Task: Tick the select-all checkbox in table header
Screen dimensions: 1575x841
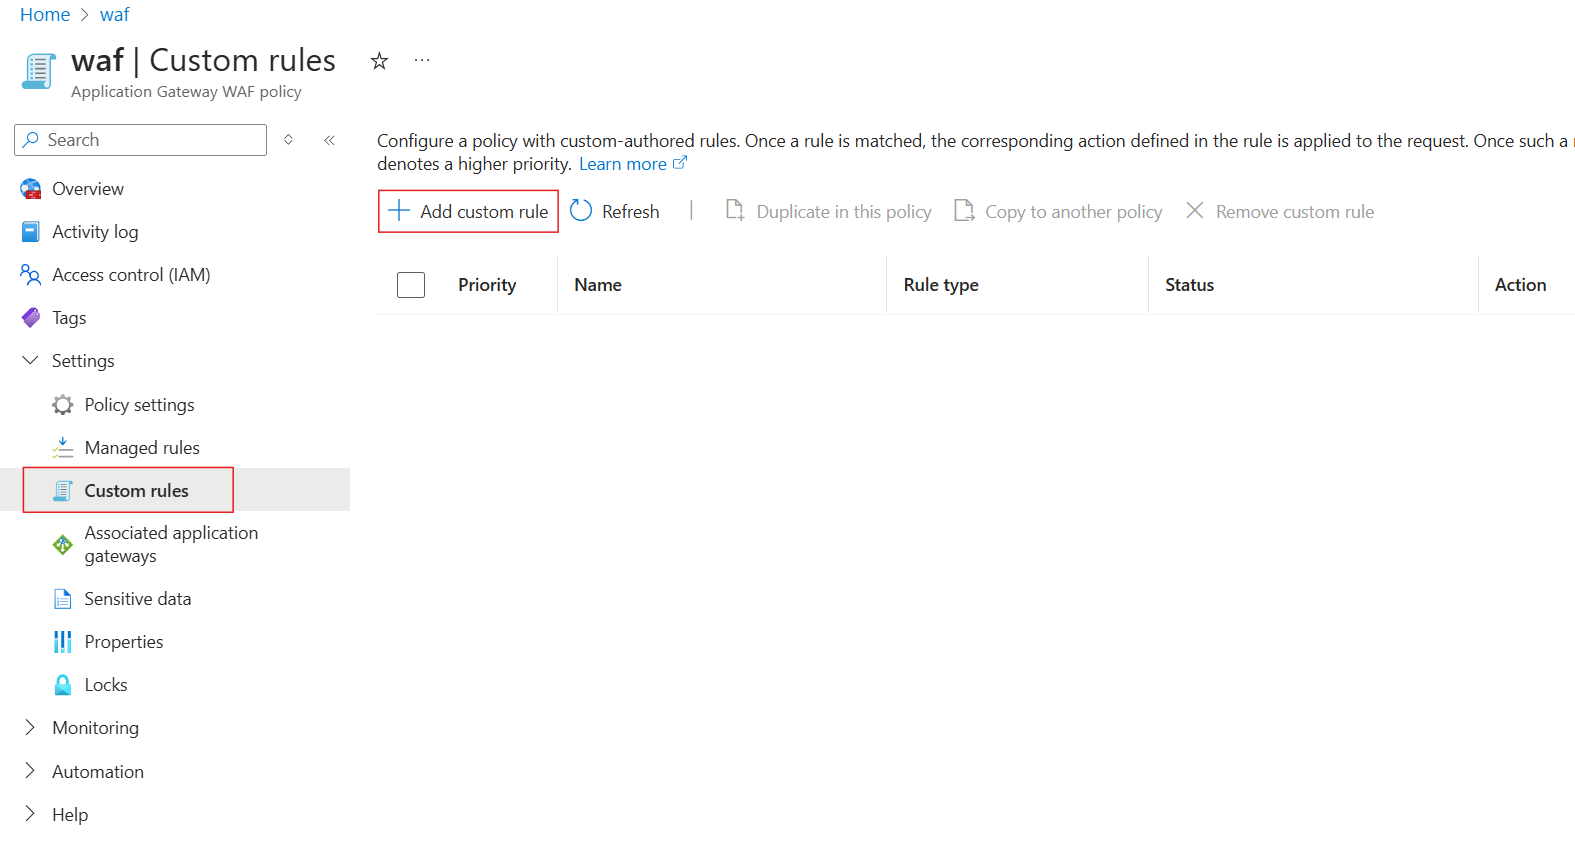Action: [x=411, y=285]
